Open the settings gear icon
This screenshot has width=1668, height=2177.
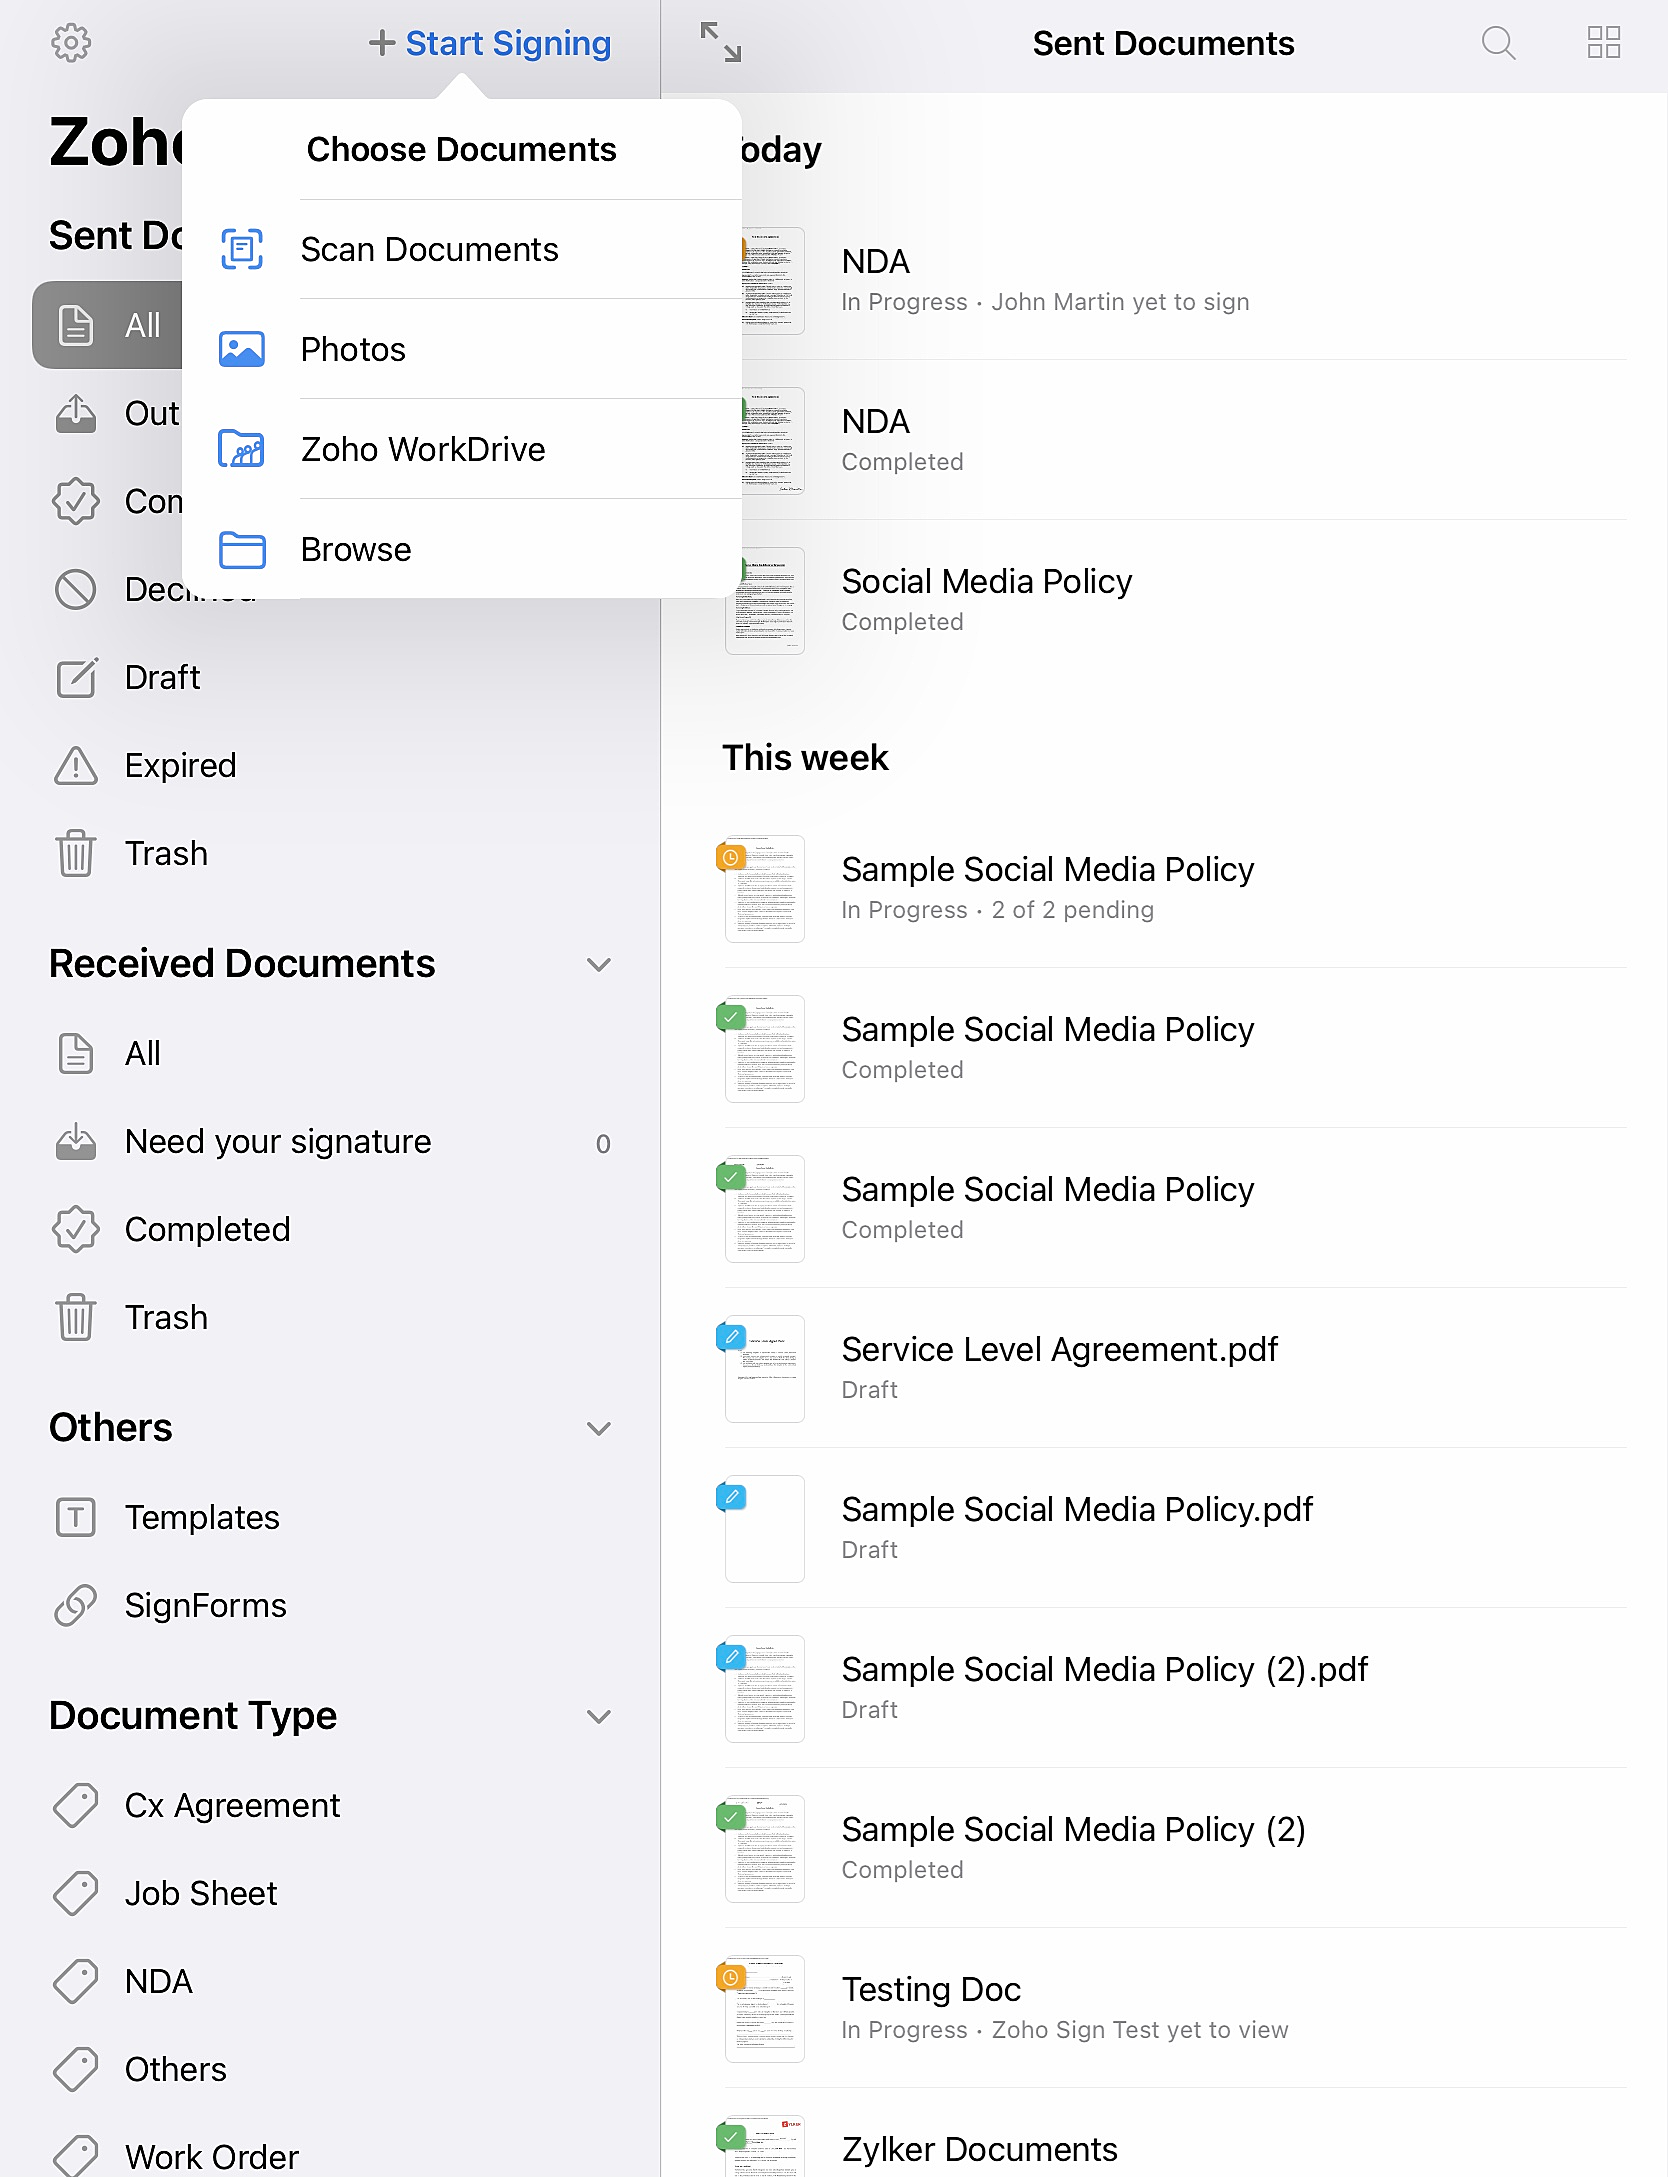[x=71, y=43]
